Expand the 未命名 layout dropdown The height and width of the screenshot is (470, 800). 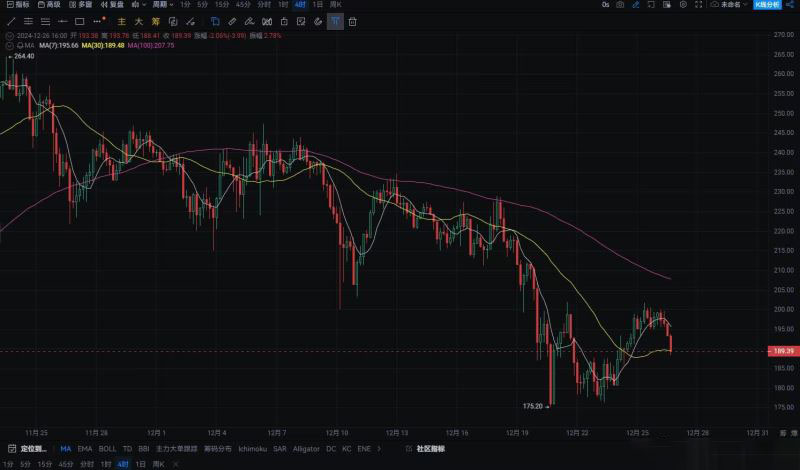click(x=728, y=5)
